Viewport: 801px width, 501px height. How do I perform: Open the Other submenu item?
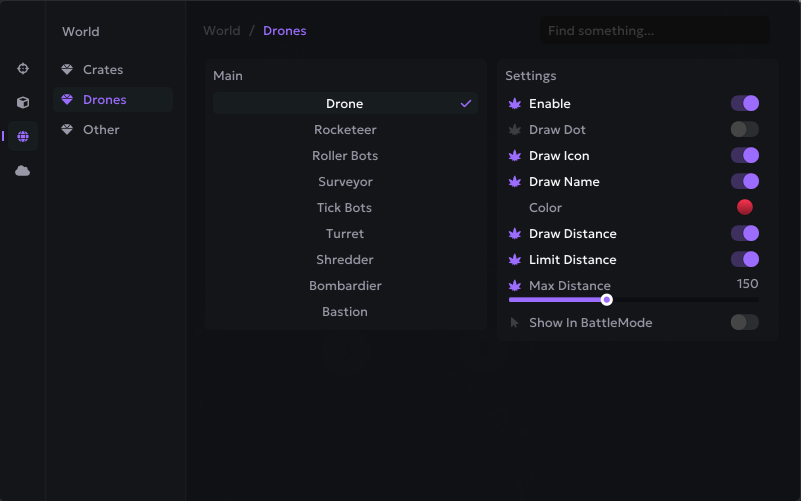click(101, 130)
